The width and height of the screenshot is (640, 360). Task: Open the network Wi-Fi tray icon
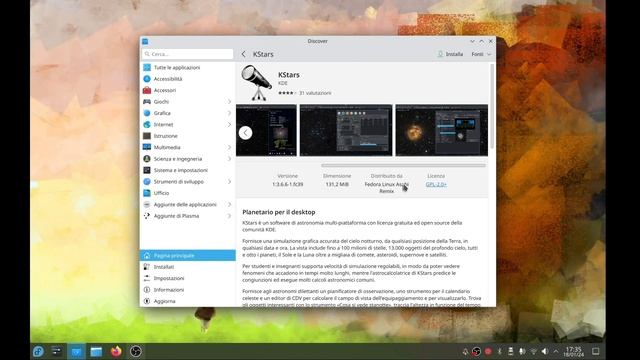[533, 351]
